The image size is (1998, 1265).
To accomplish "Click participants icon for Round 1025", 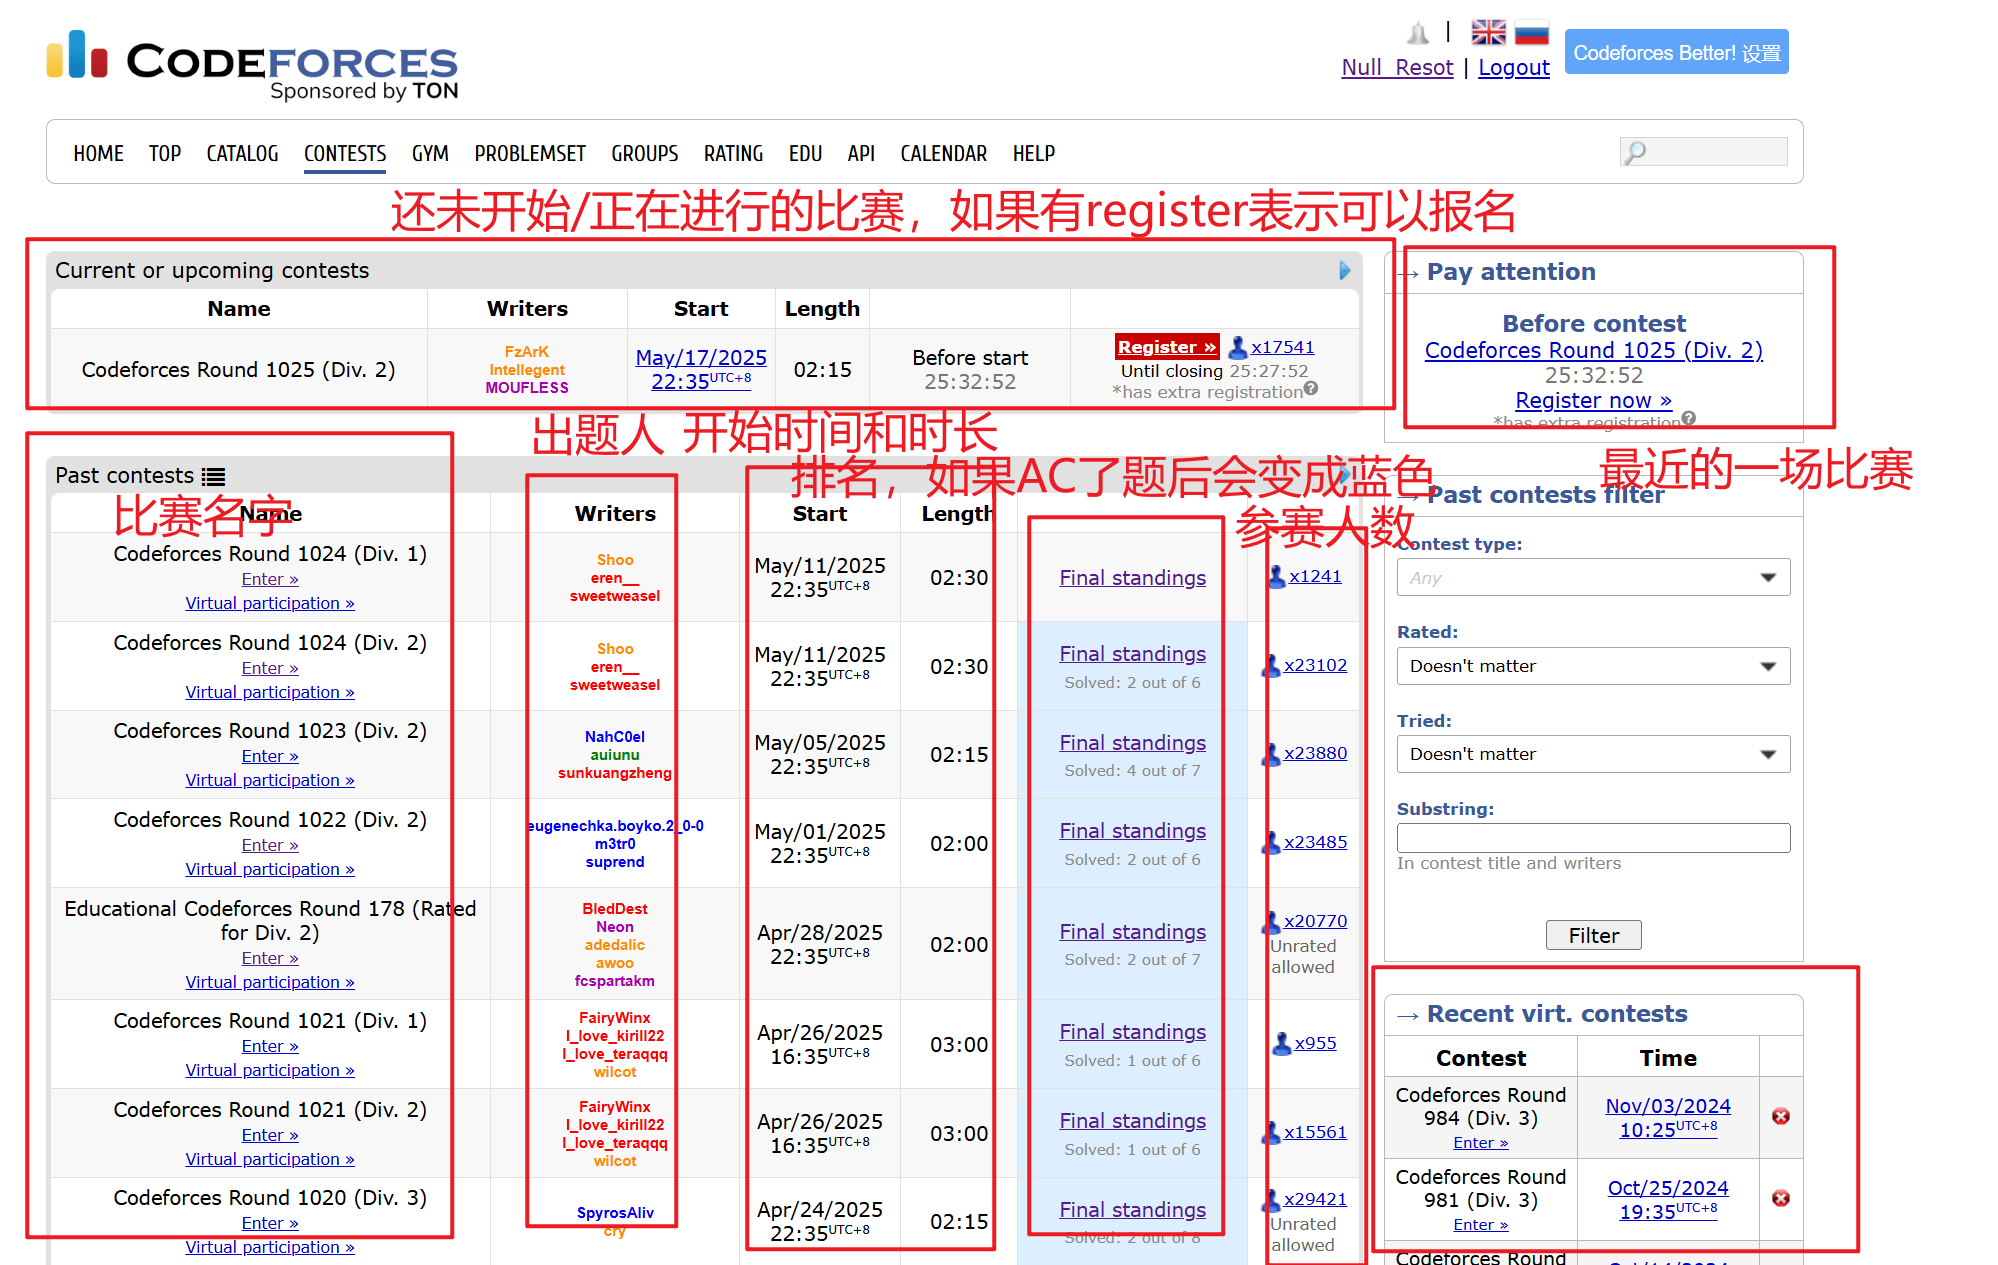I will 1237,347.
